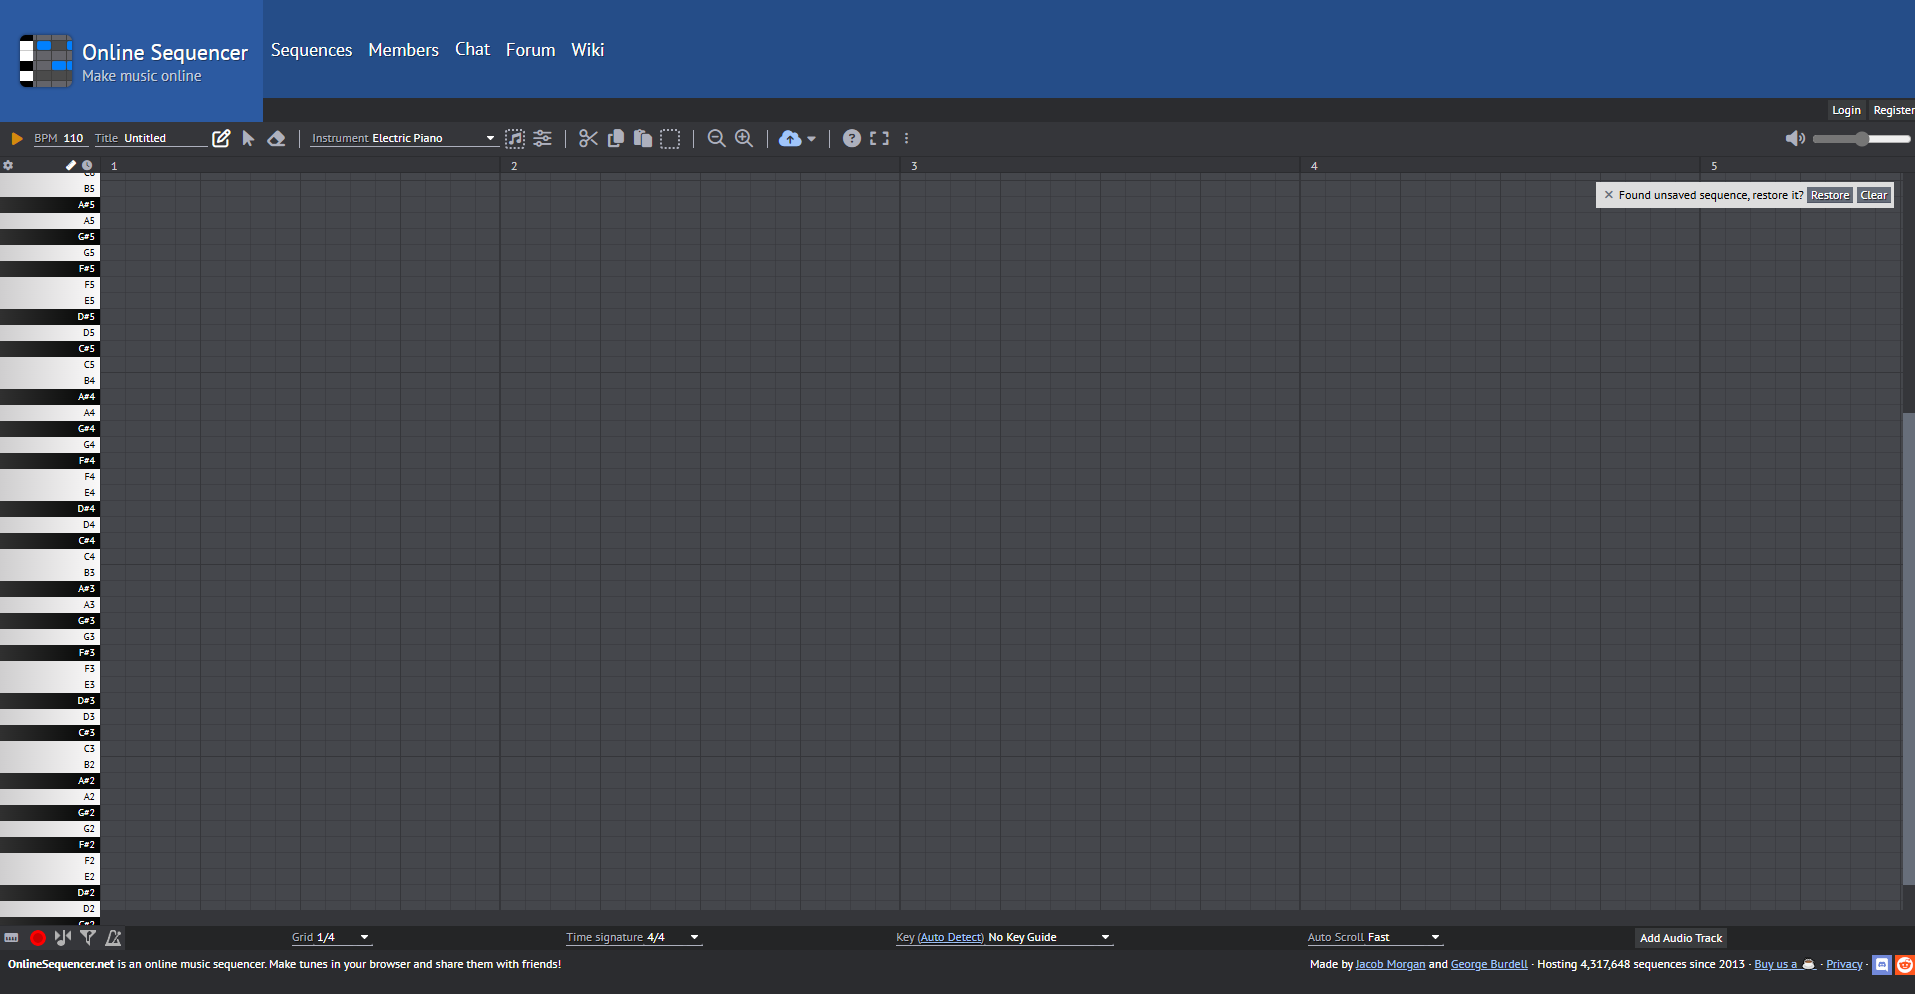Click Add Audio Track button
Viewport: 1915px width, 994px height.
click(1681, 938)
